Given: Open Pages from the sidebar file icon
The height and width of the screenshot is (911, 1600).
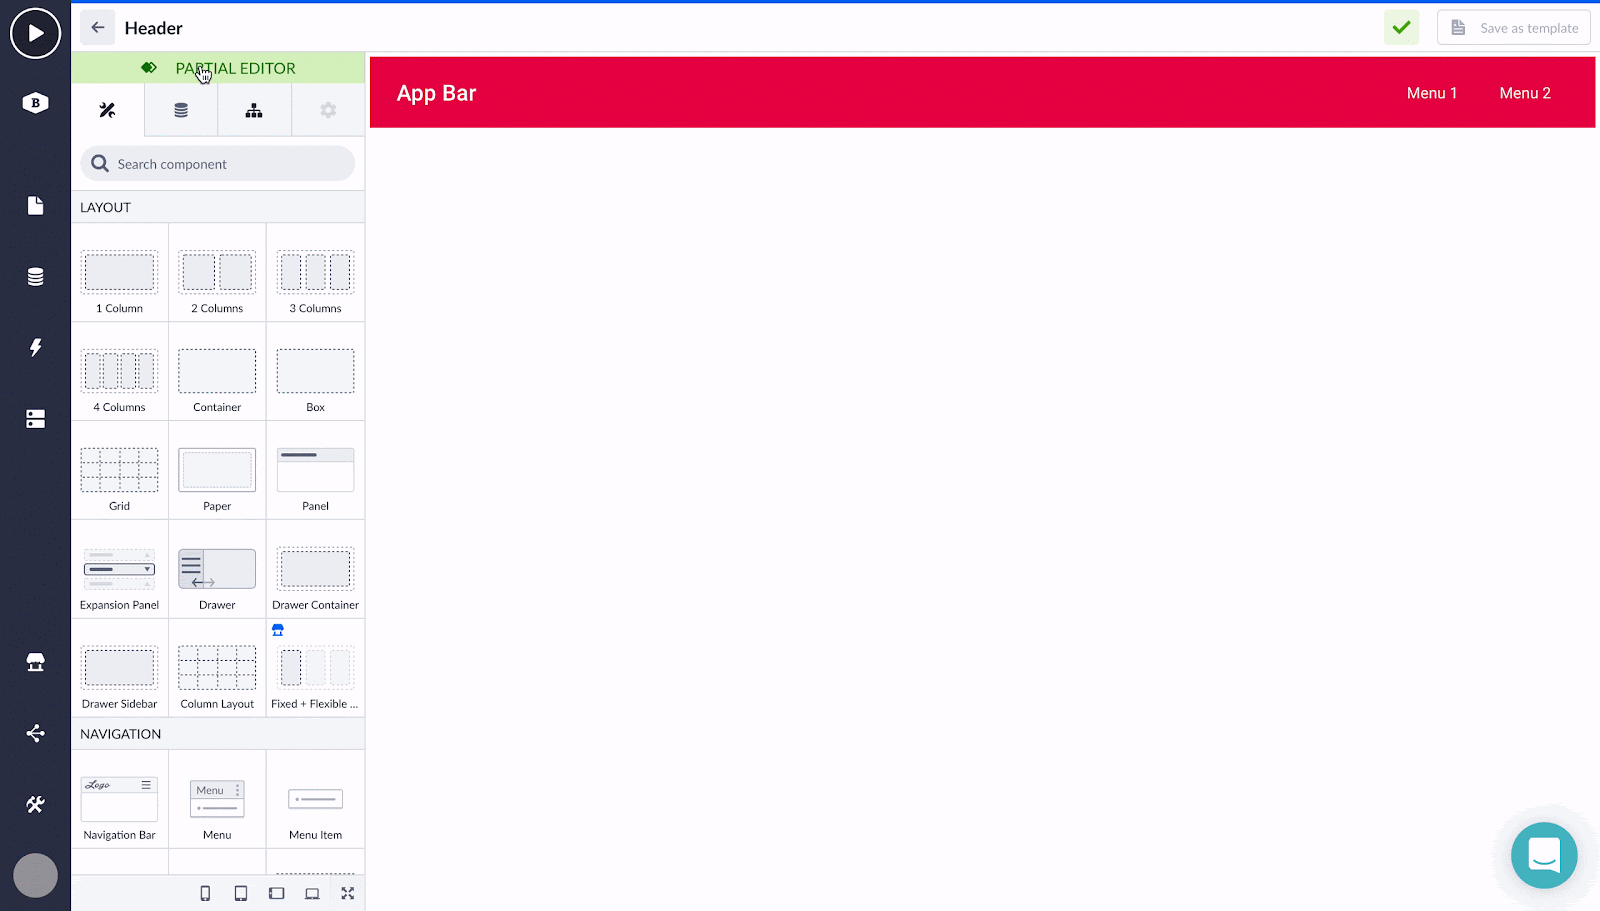Looking at the screenshot, I should point(35,205).
